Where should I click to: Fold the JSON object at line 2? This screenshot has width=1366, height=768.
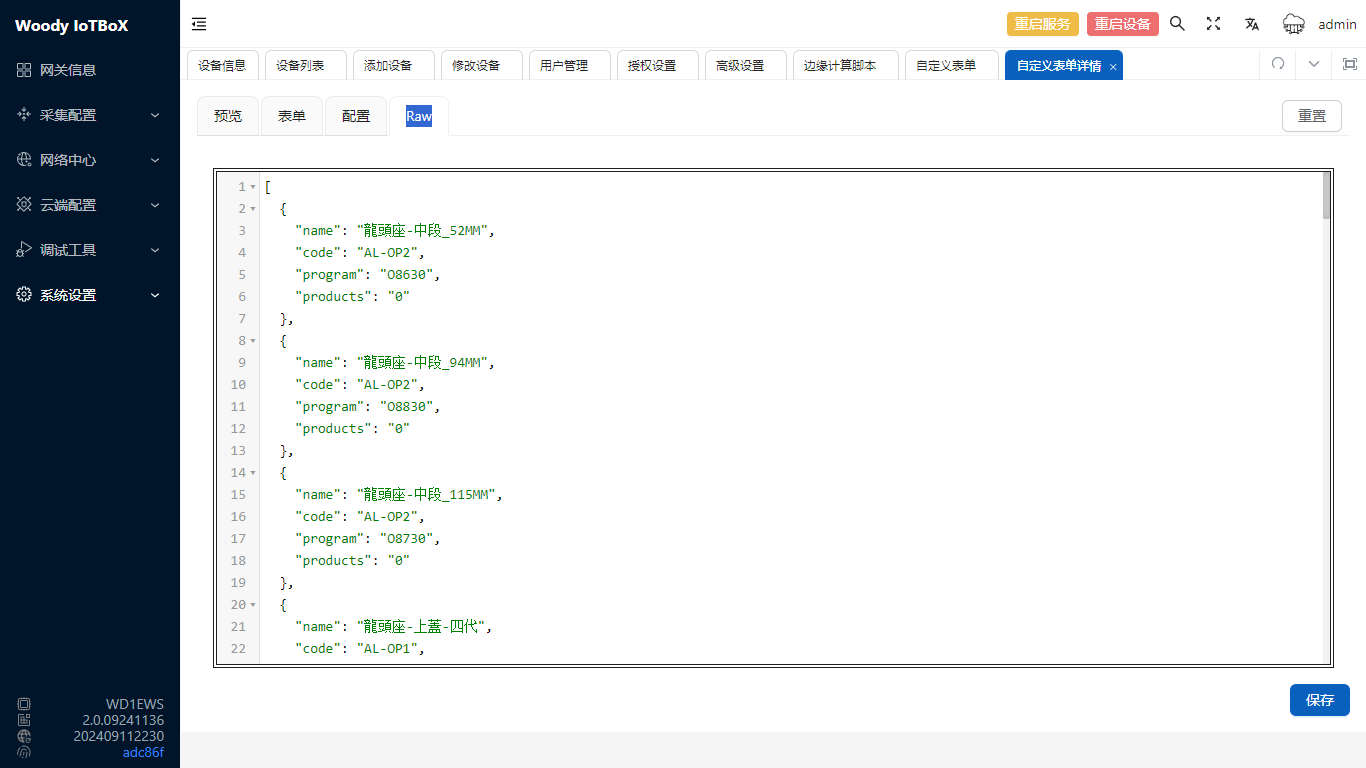pos(253,209)
